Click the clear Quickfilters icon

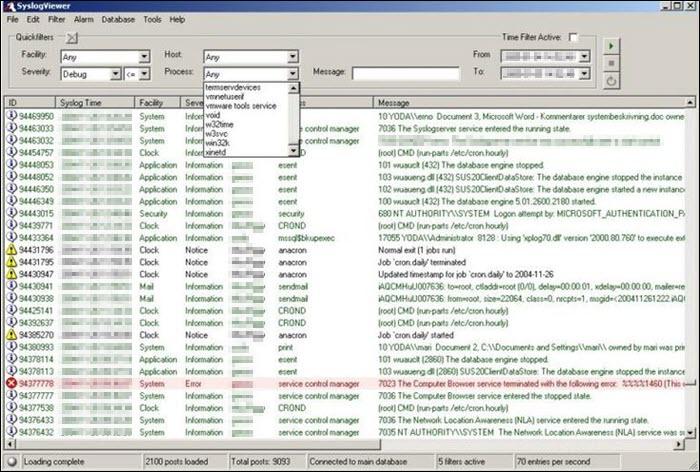click(72, 38)
